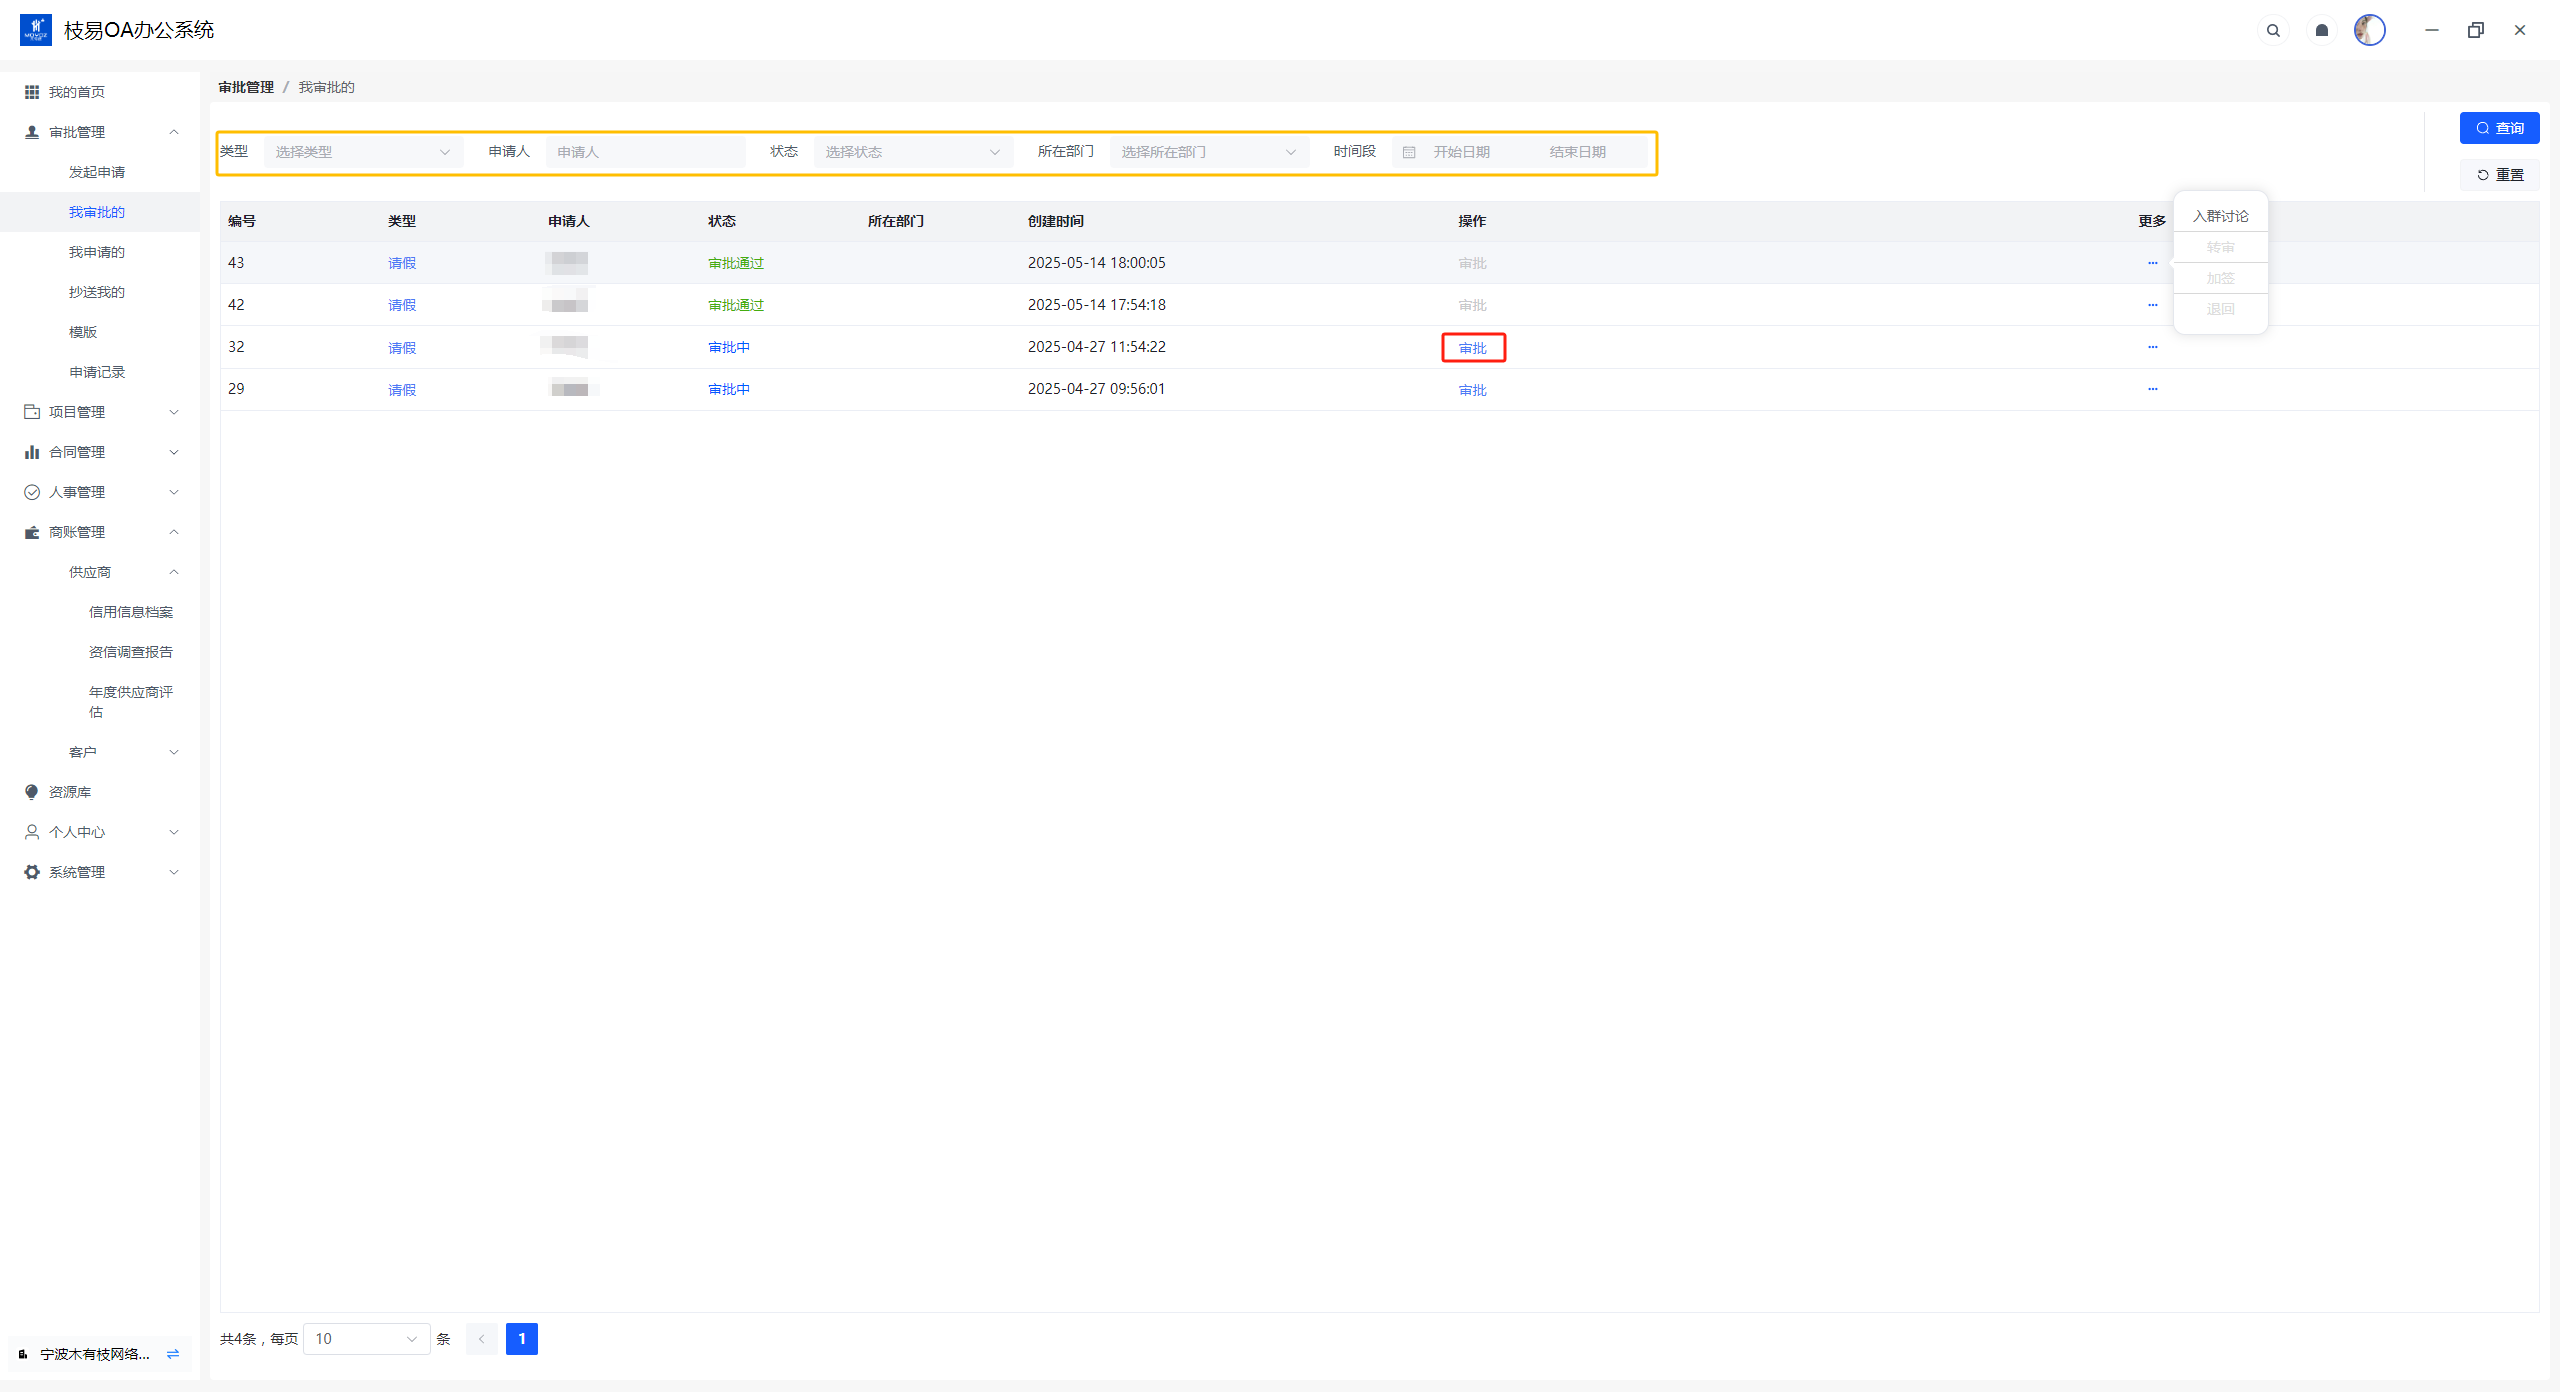The height and width of the screenshot is (1392, 2560).
Task: Open the page size dropdown showing 10
Action: click(x=366, y=1339)
